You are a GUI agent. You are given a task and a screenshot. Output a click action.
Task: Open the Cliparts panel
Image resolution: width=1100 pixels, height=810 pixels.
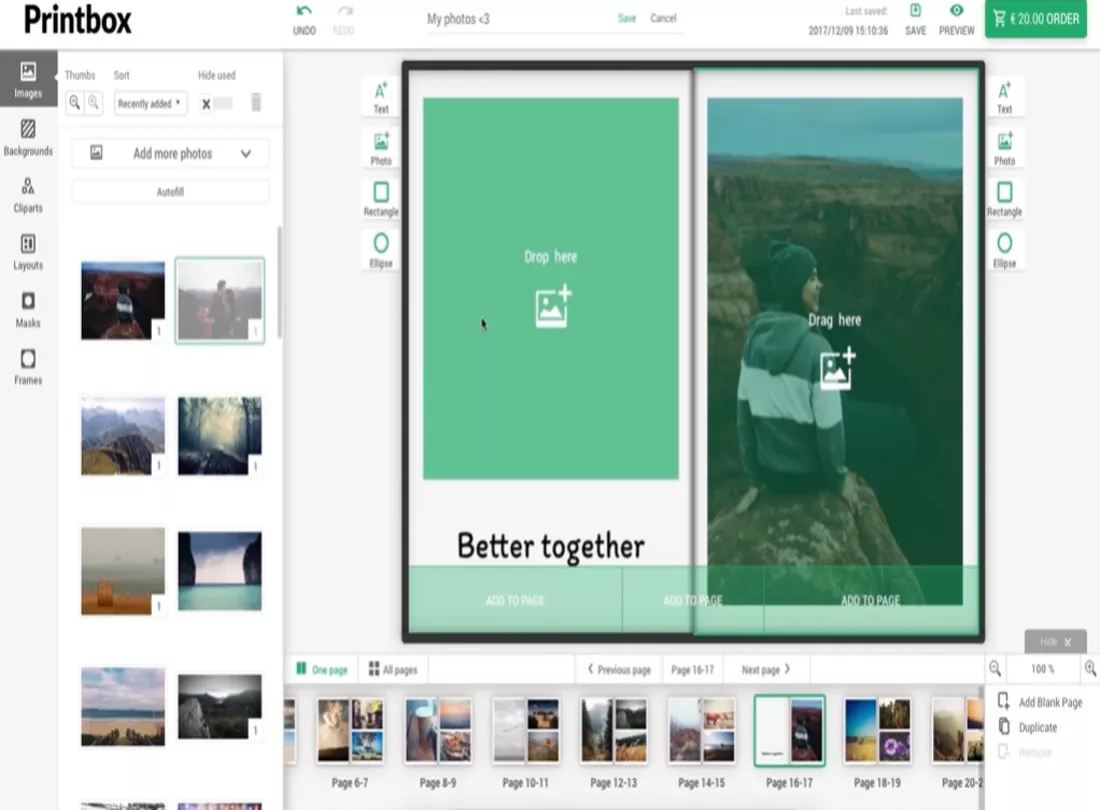28,194
